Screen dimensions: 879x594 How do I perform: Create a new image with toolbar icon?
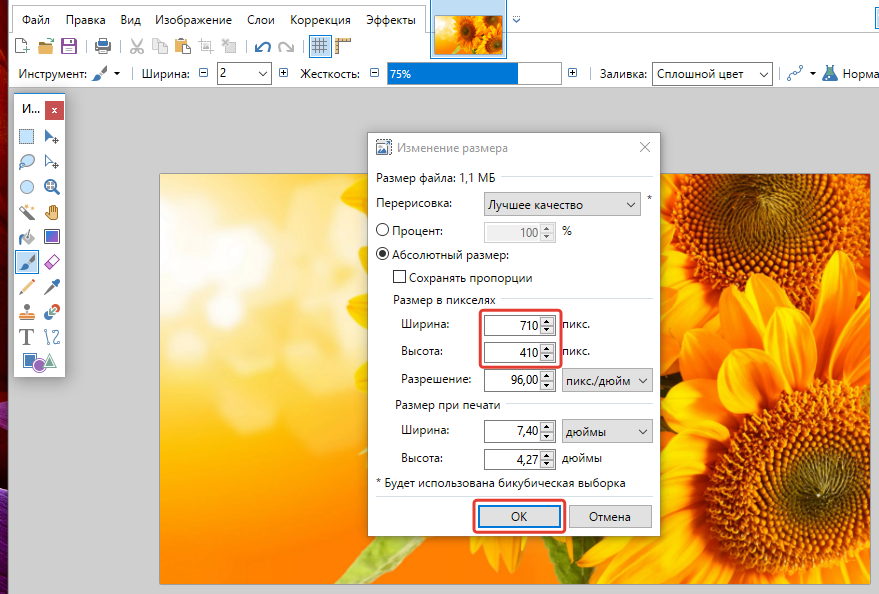click(22, 46)
